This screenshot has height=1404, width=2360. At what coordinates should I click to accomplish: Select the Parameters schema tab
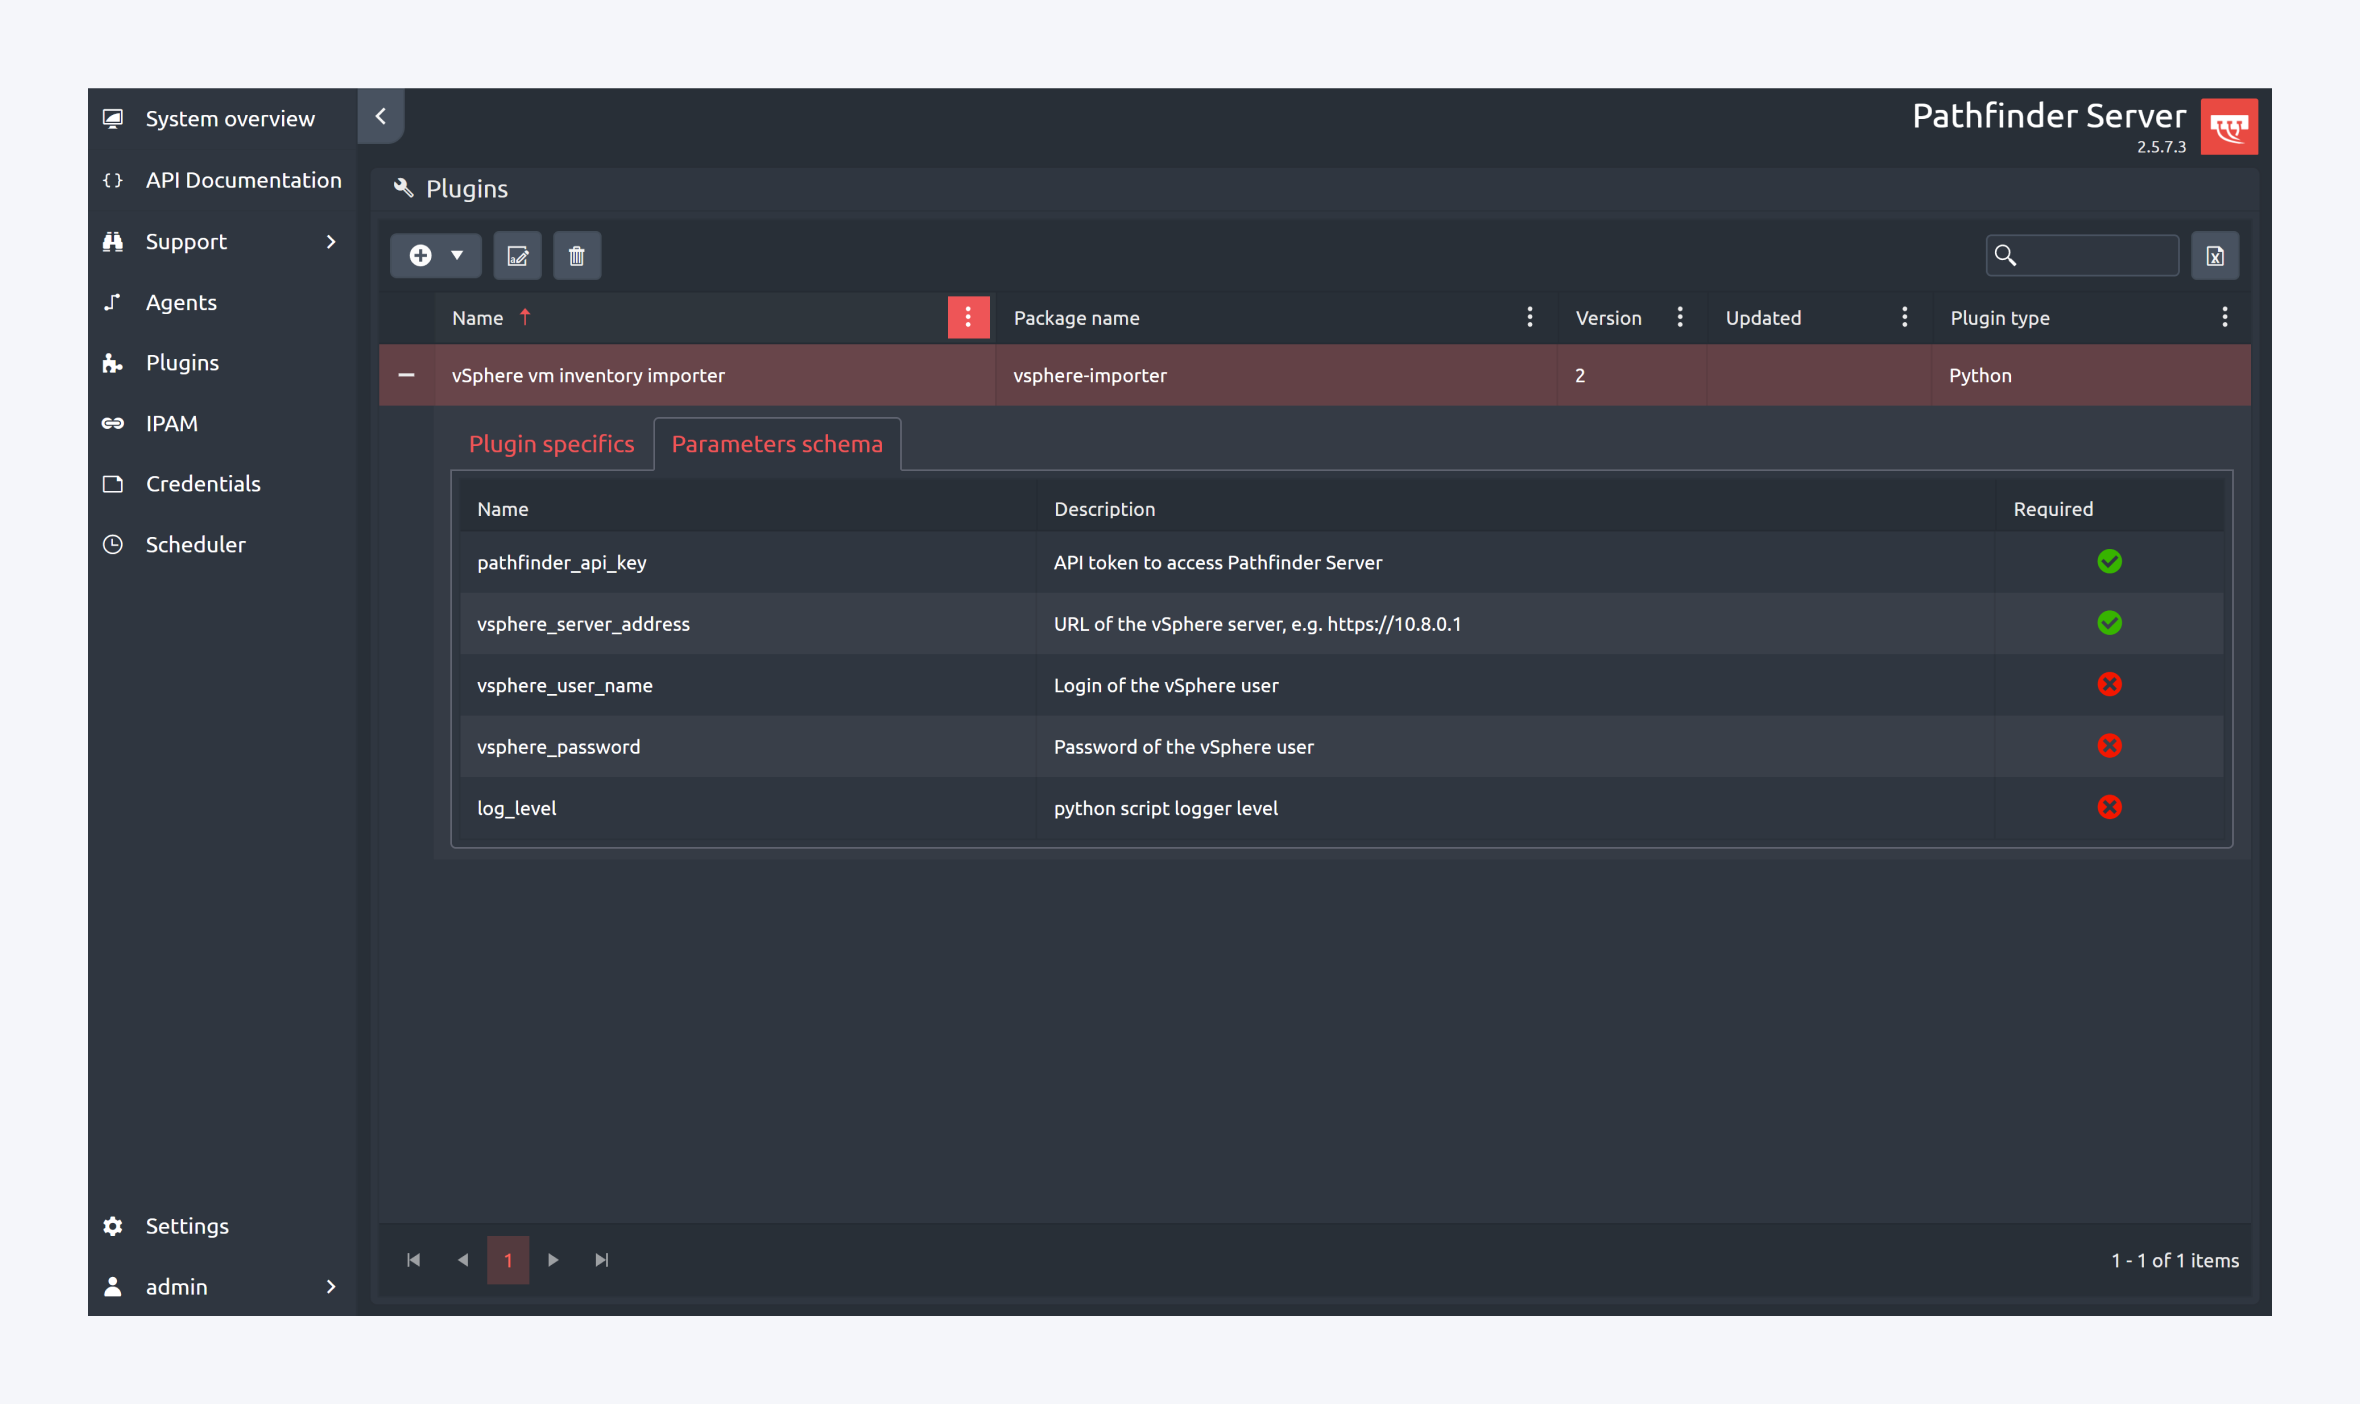pyautogui.click(x=776, y=444)
